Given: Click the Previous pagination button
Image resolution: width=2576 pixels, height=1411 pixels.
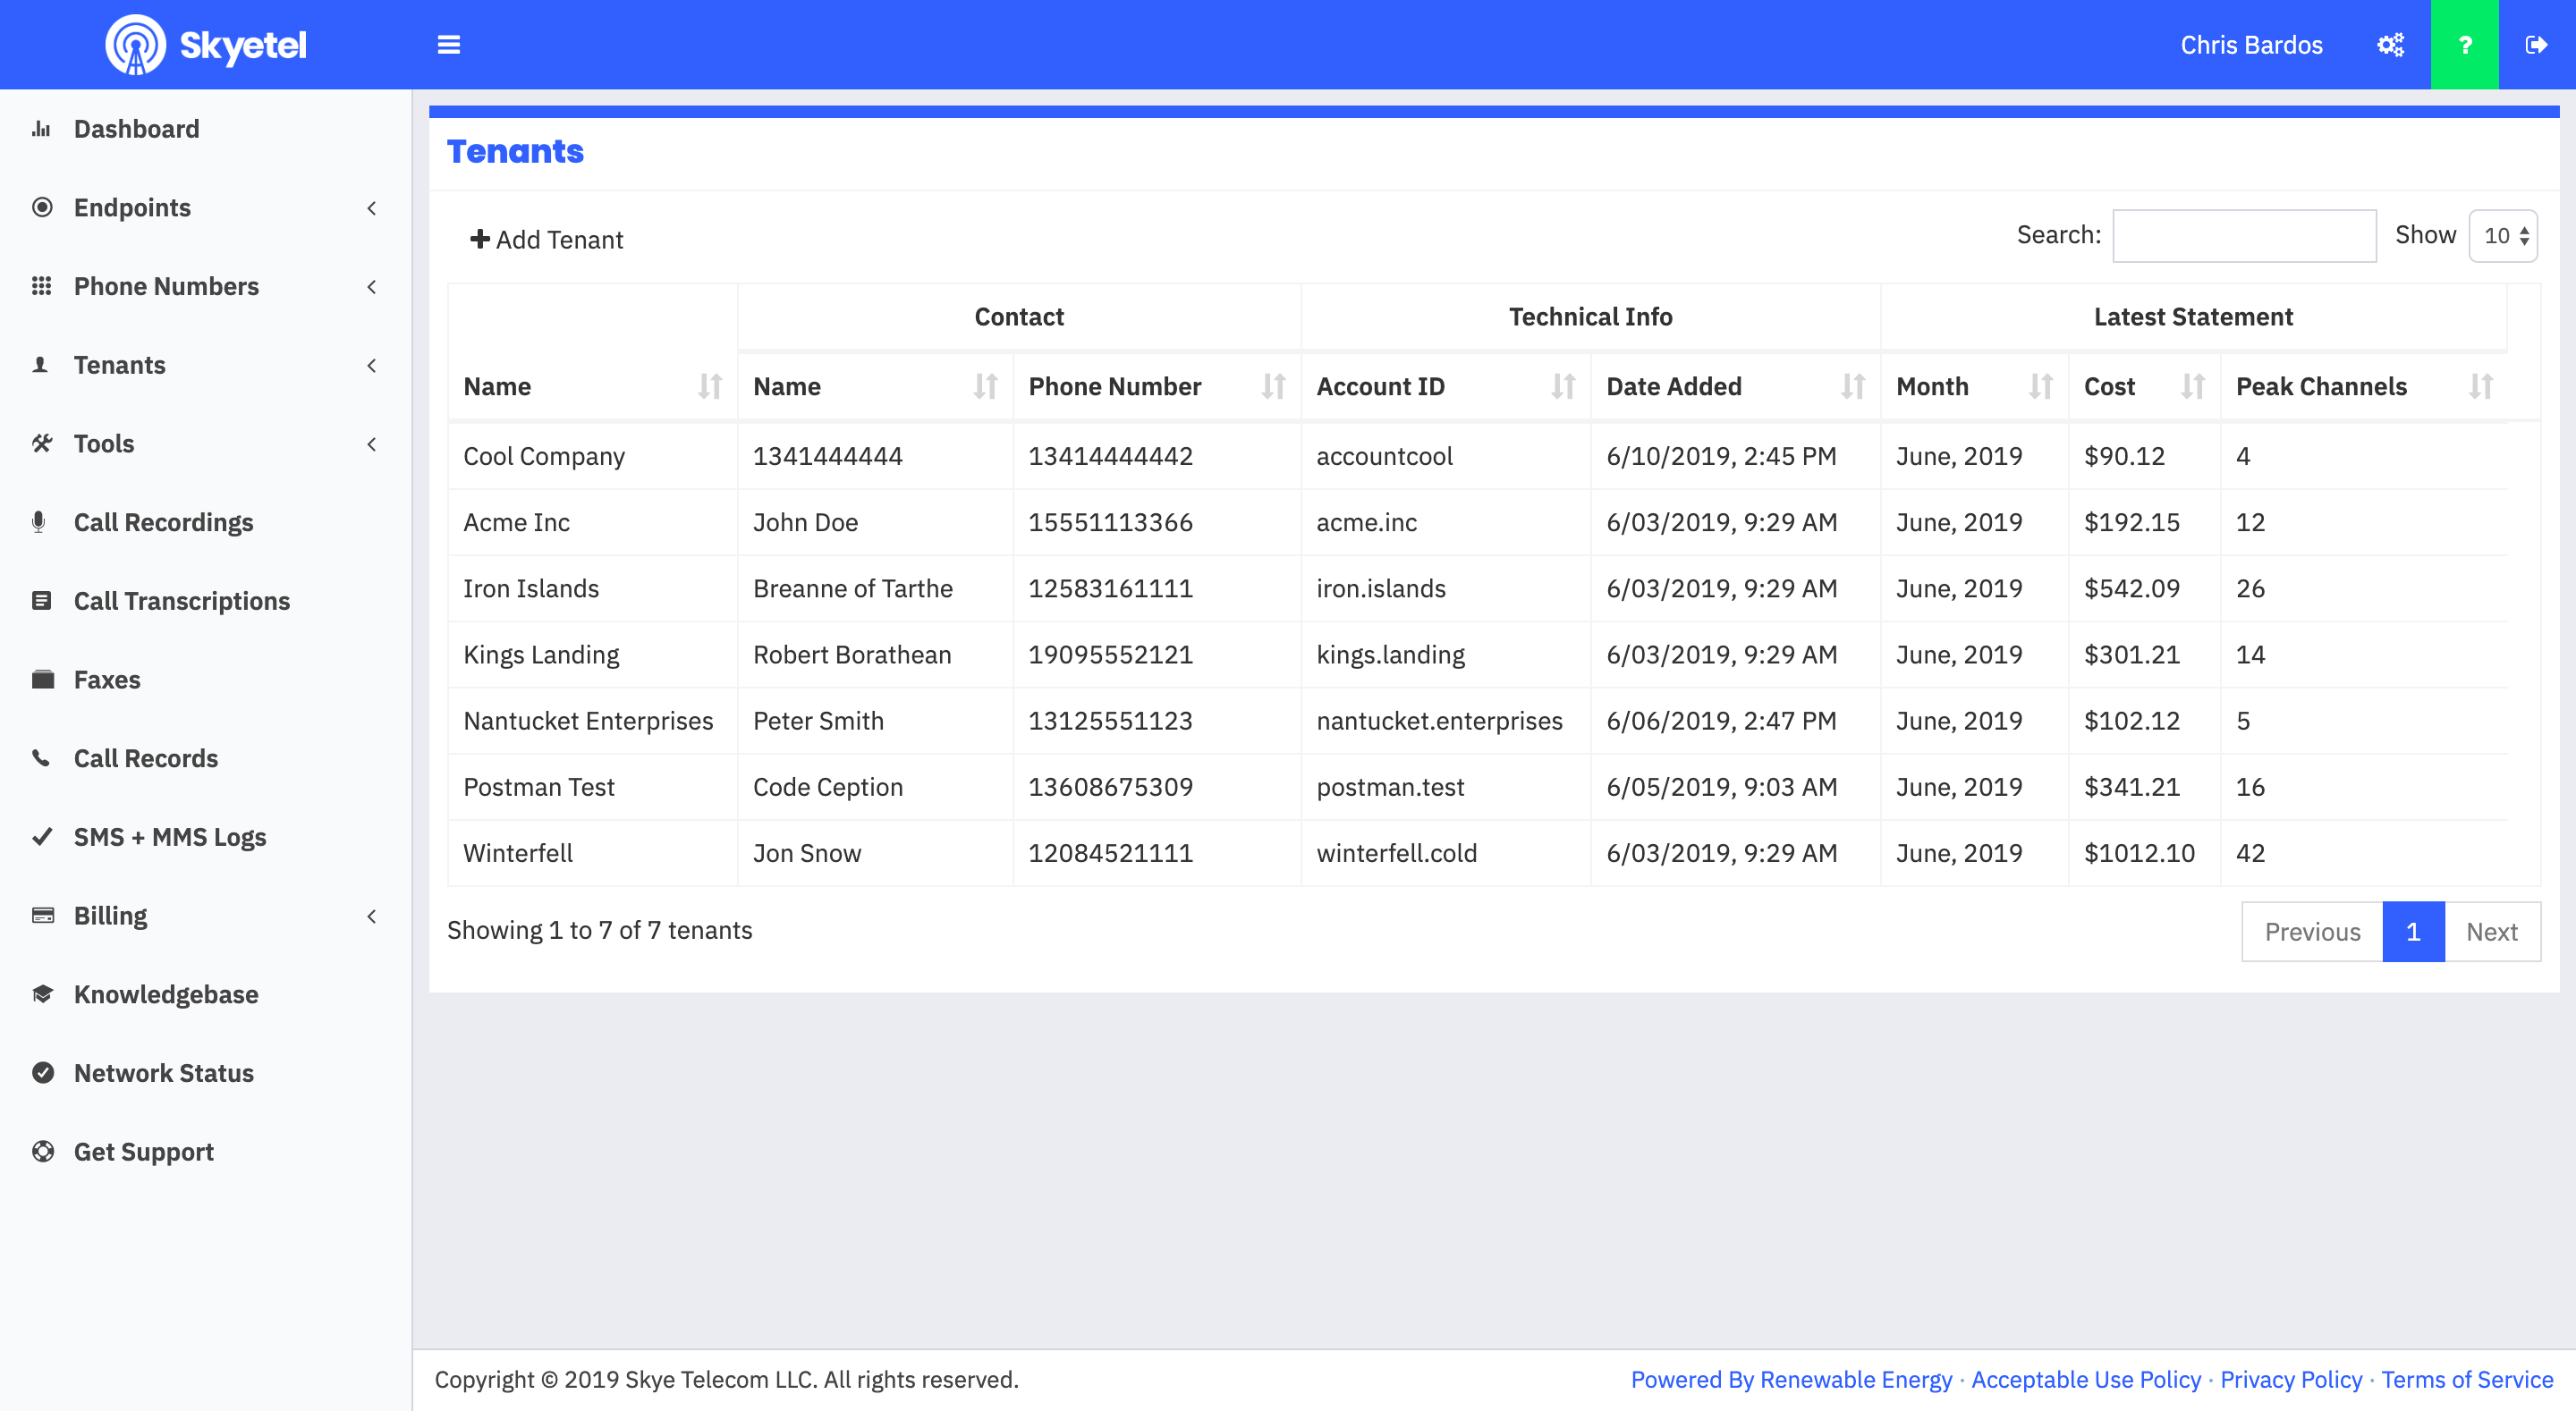Looking at the screenshot, I should tap(2312, 931).
